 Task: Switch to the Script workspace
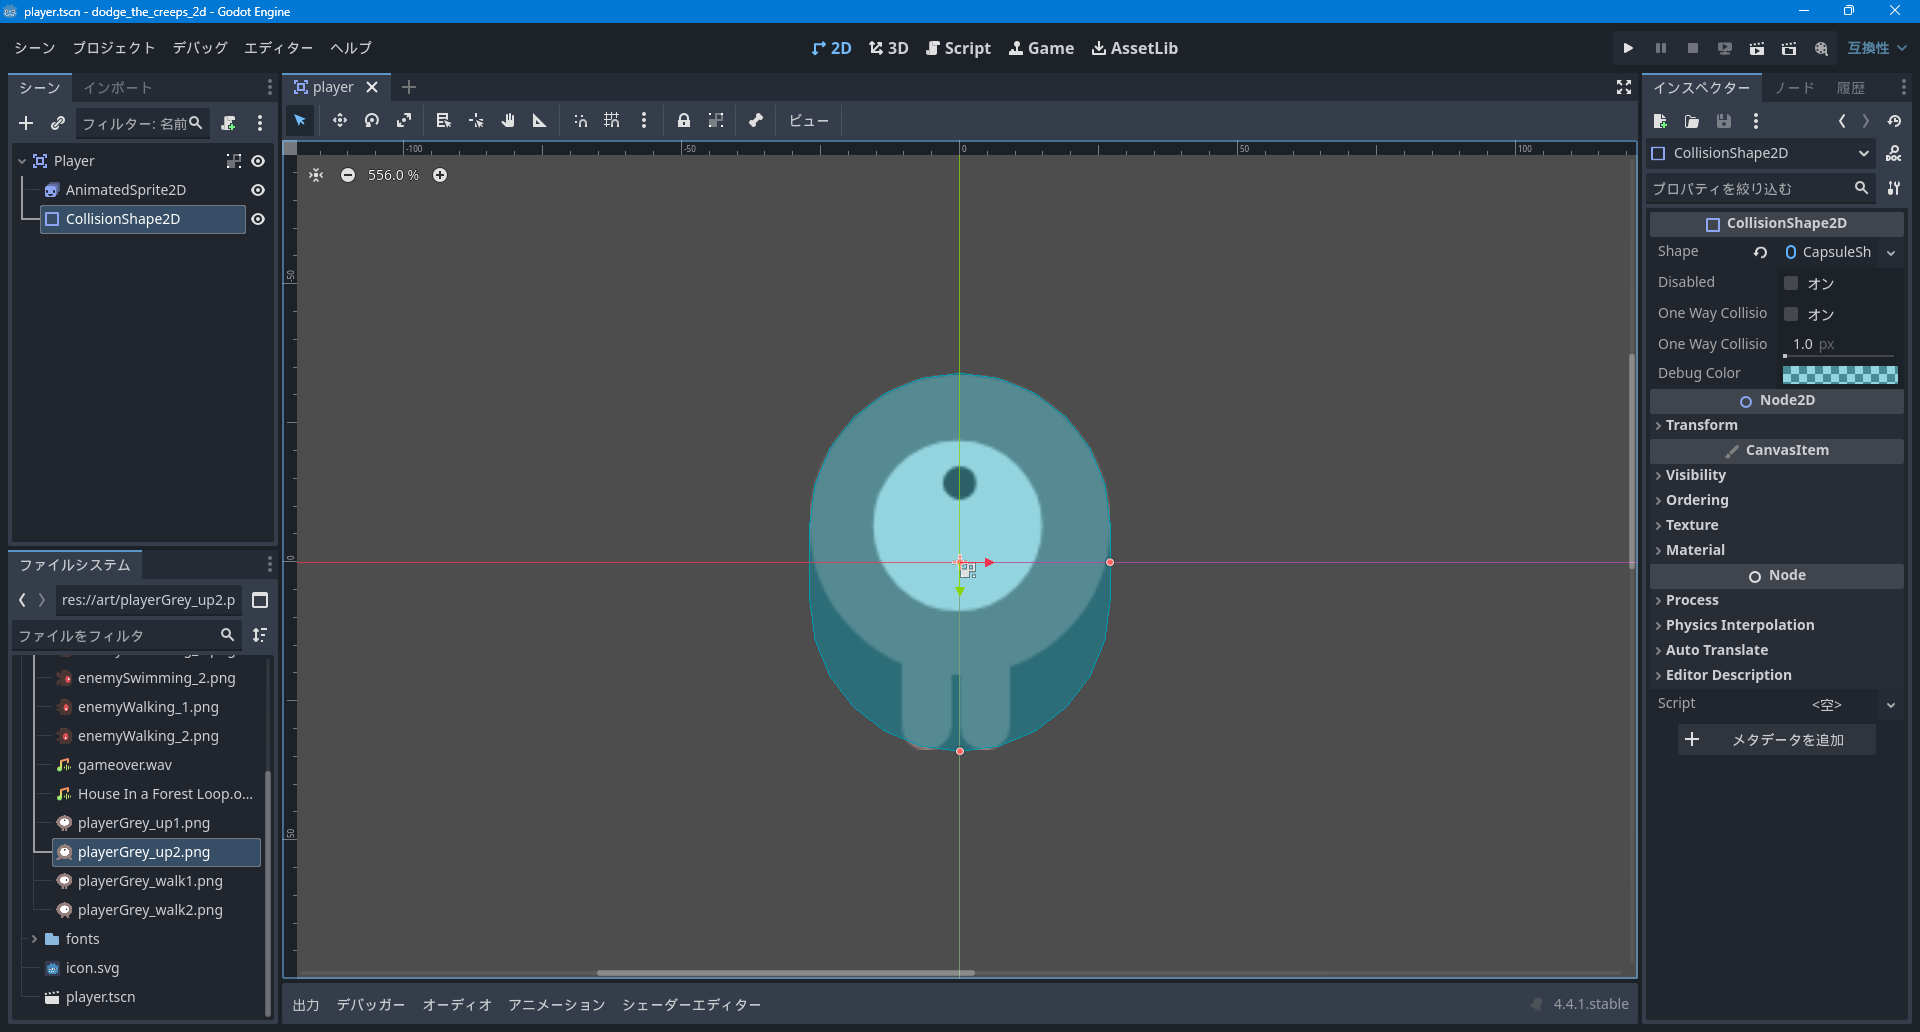(x=959, y=48)
